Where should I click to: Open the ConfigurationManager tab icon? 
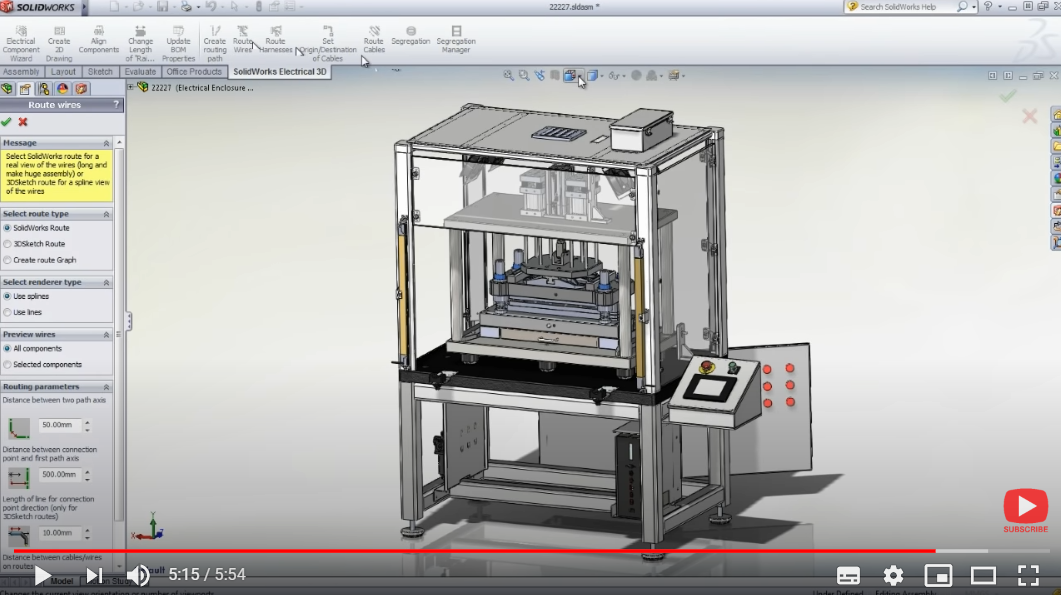[x=44, y=89]
